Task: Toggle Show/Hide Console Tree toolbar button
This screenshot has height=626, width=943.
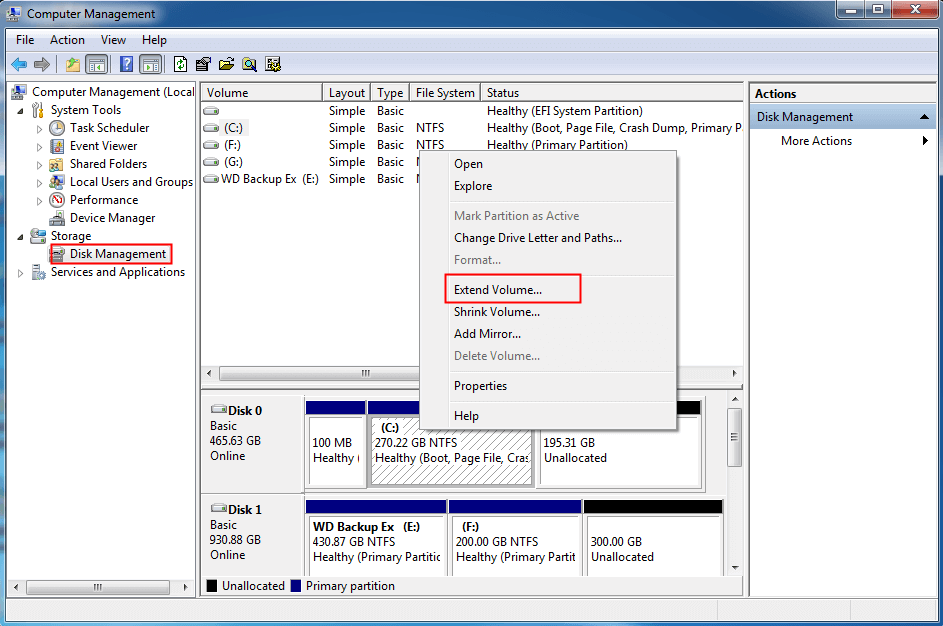Action: coord(97,64)
